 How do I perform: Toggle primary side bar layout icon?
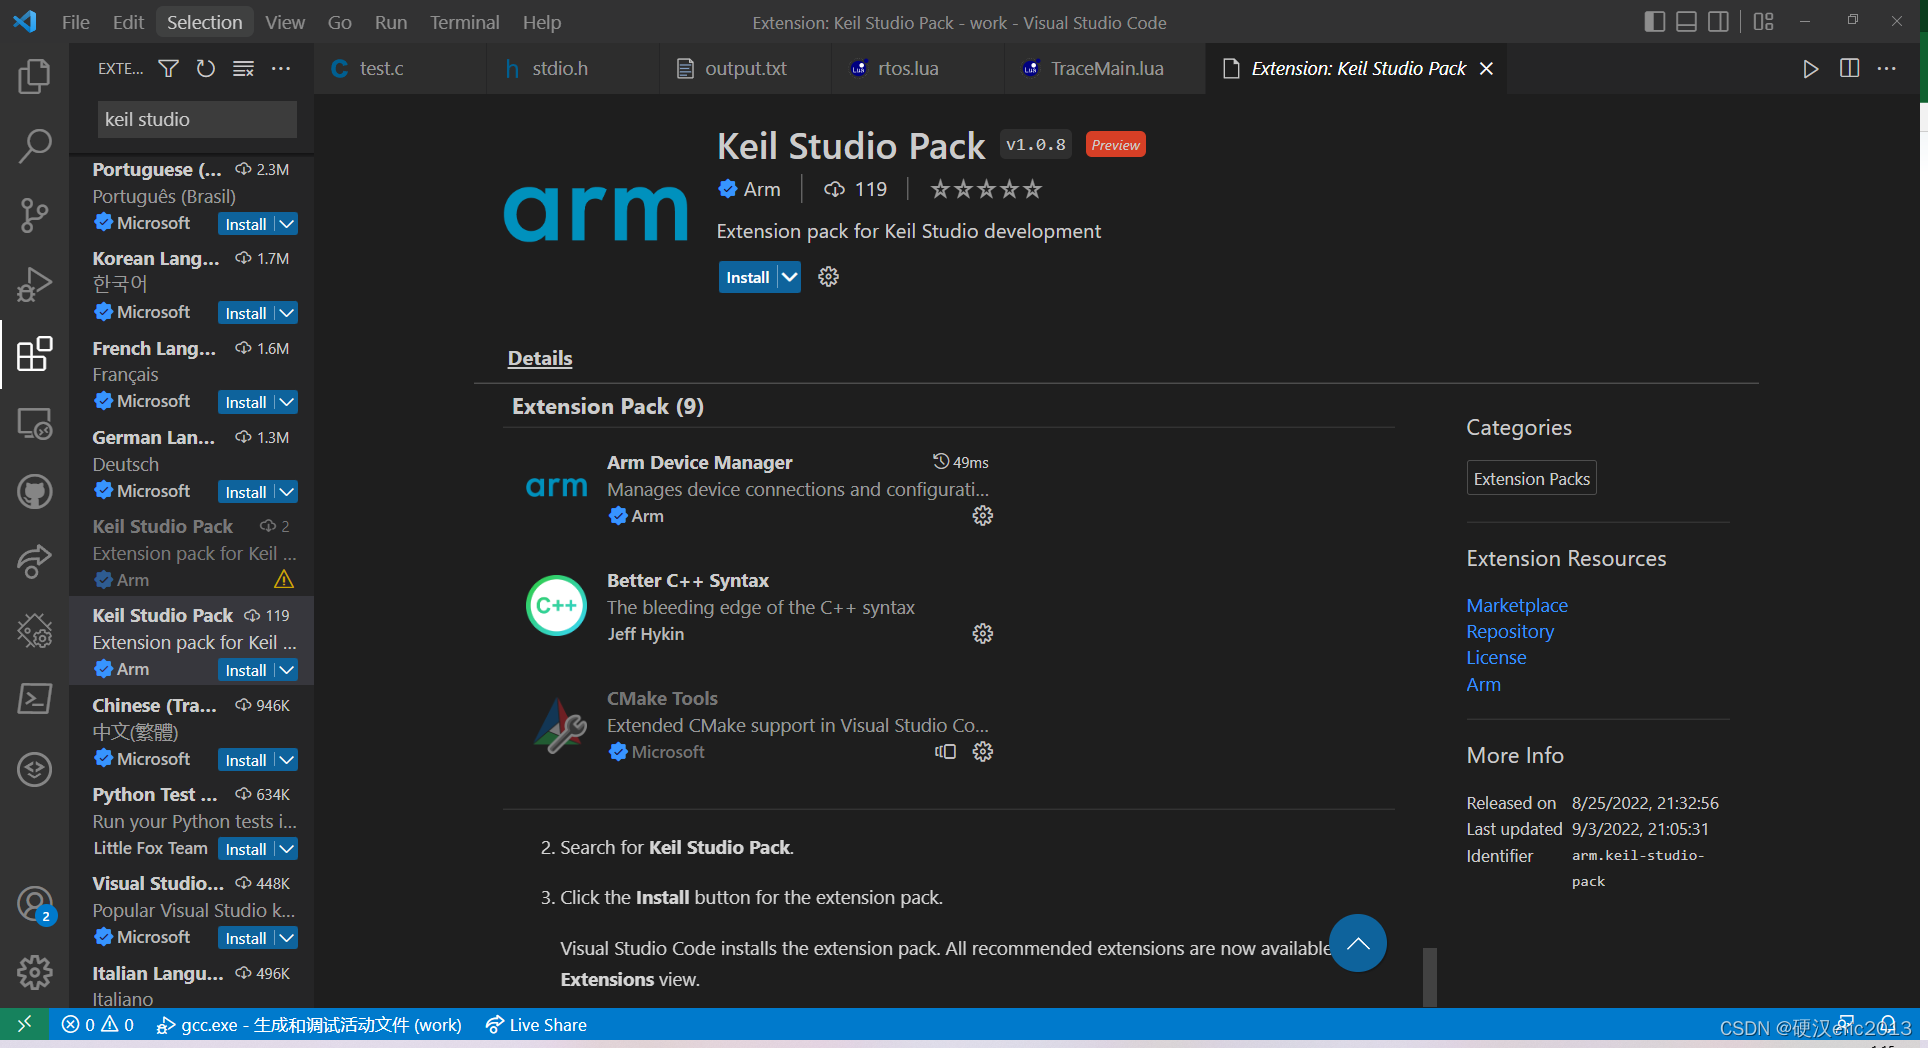(1654, 21)
